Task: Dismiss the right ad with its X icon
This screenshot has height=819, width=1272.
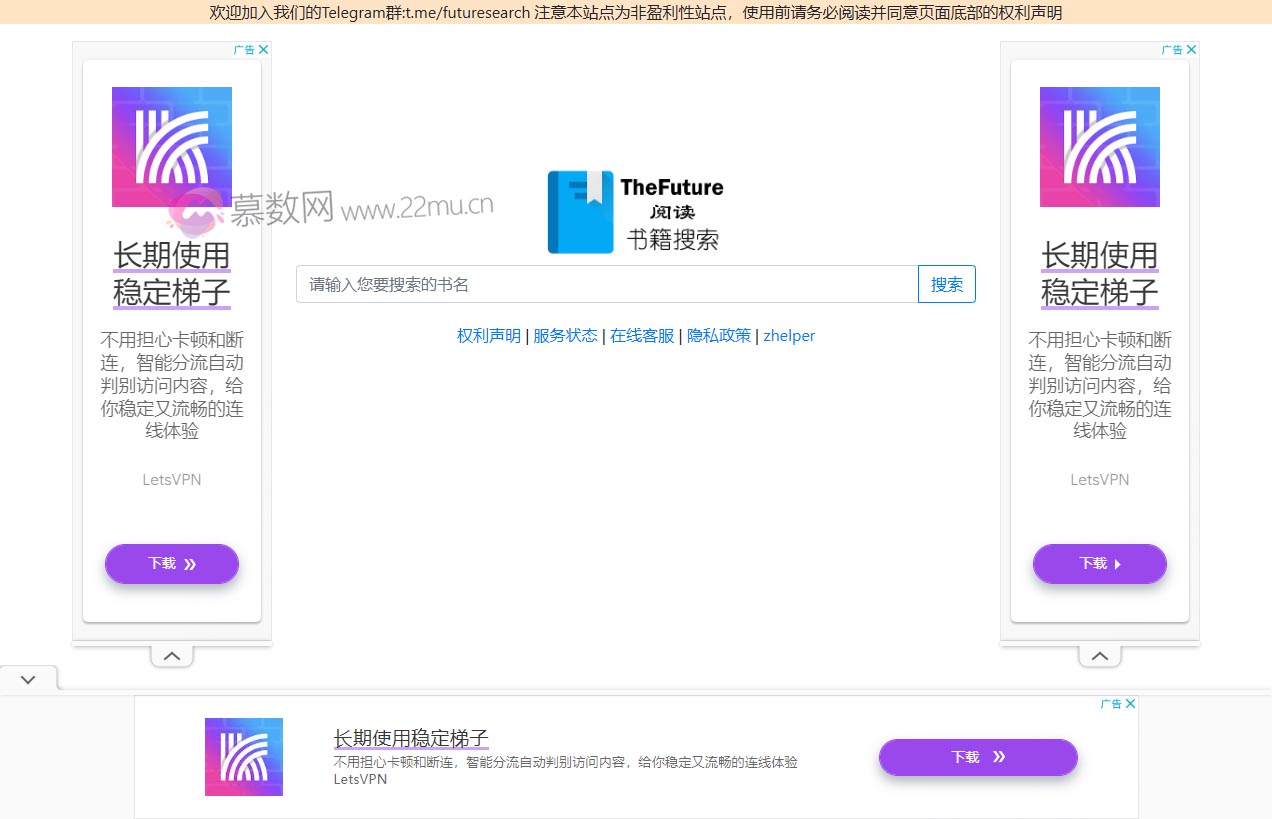Action: (1191, 48)
